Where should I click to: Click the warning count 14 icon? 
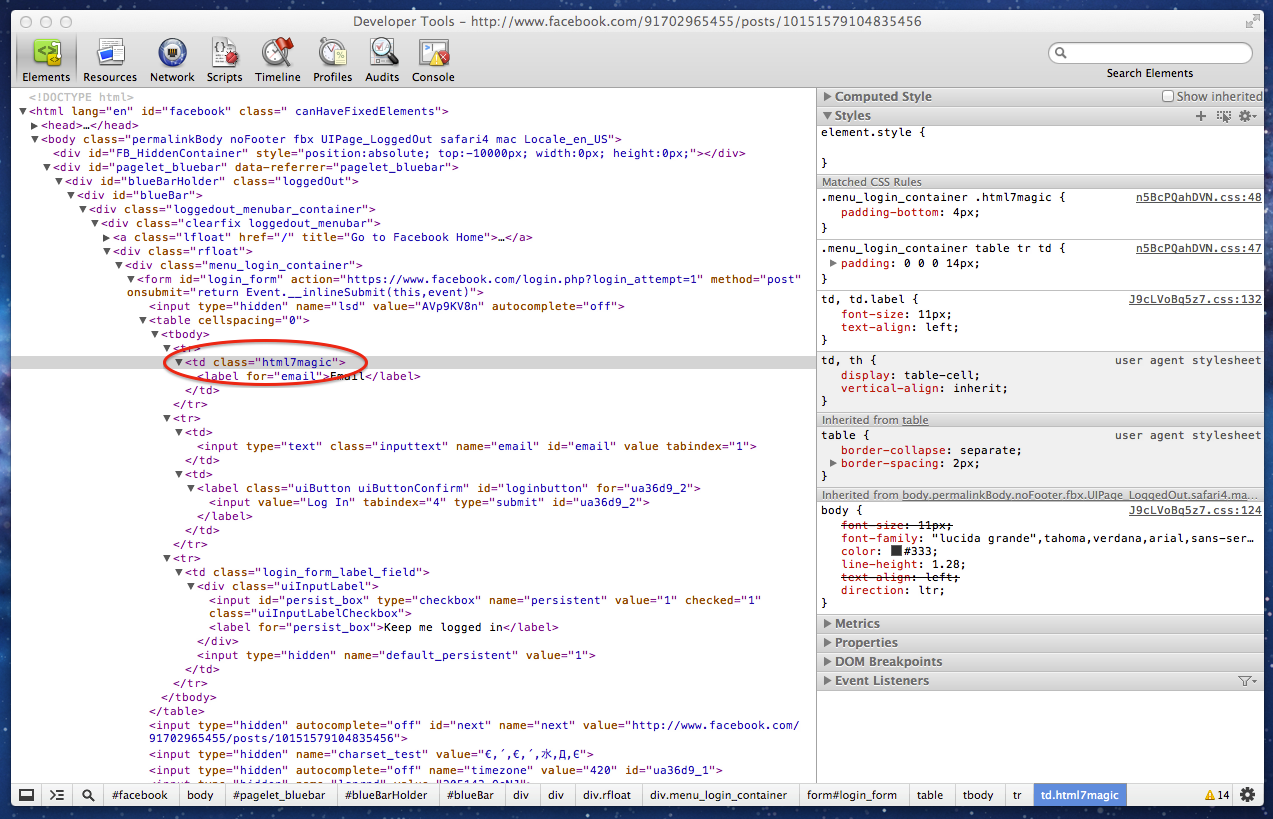click(1217, 795)
